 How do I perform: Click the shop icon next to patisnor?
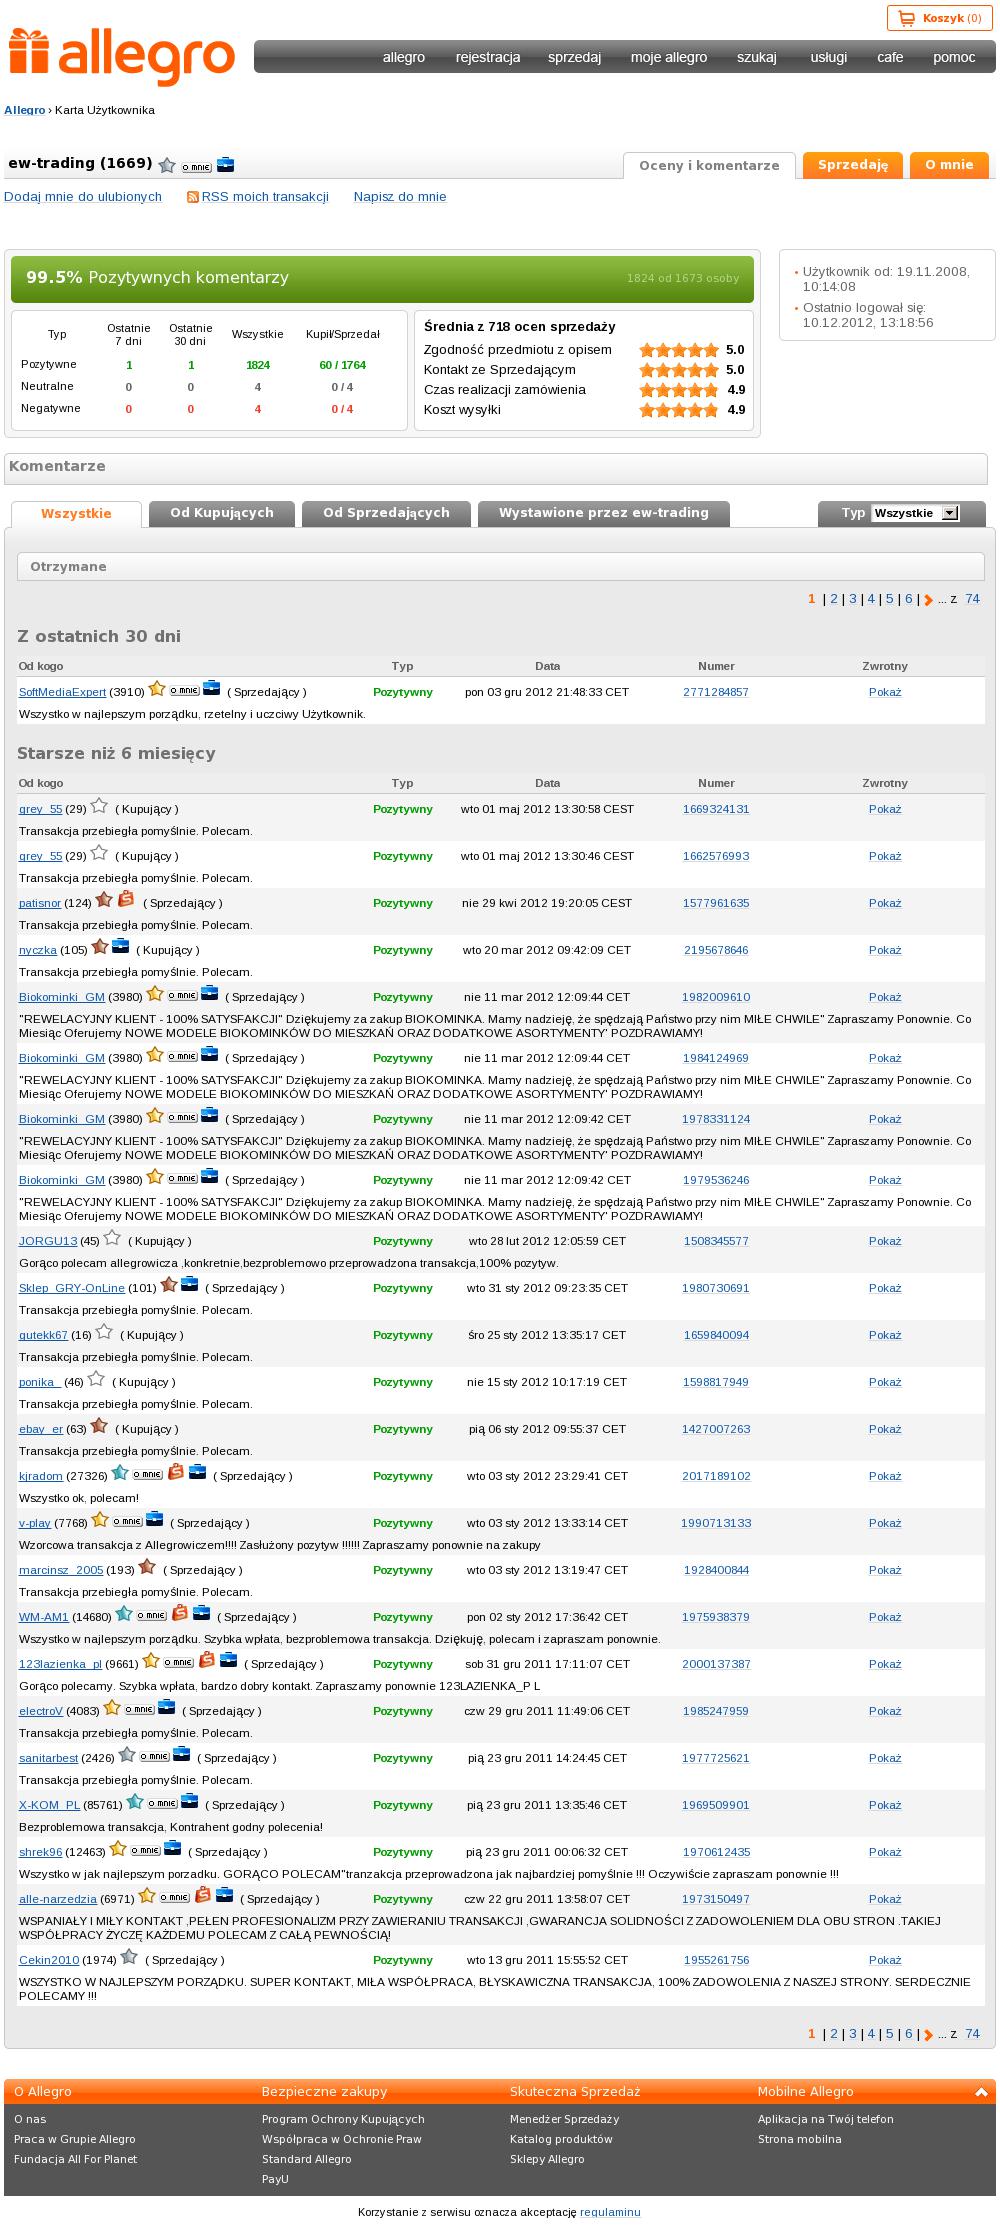coord(125,899)
